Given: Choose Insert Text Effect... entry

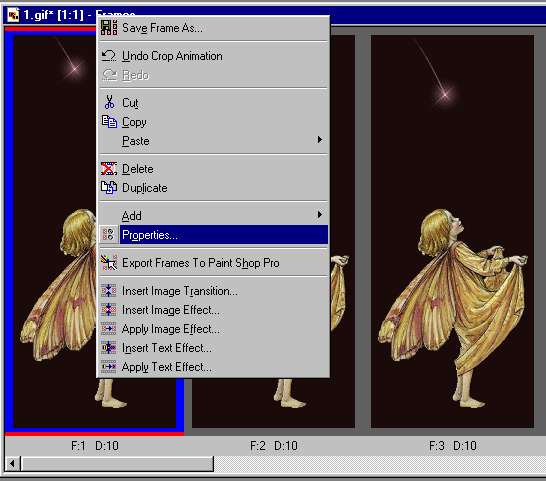Looking at the screenshot, I should (213, 348).
